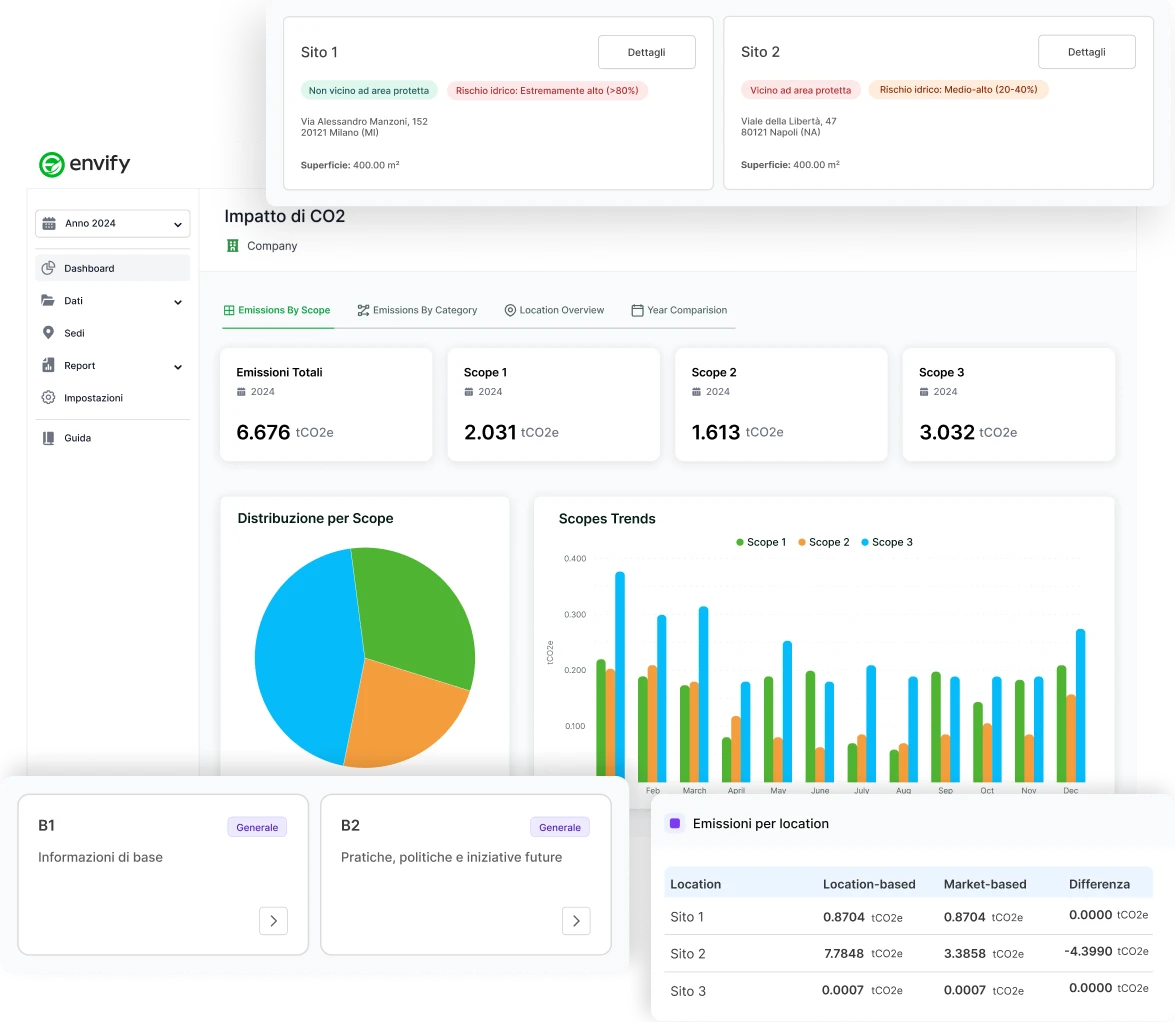Viewport: 1175px width, 1022px height.
Task: Toggle Scope 1 in the Scopes Trends legend
Action: (x=760, y=542)
